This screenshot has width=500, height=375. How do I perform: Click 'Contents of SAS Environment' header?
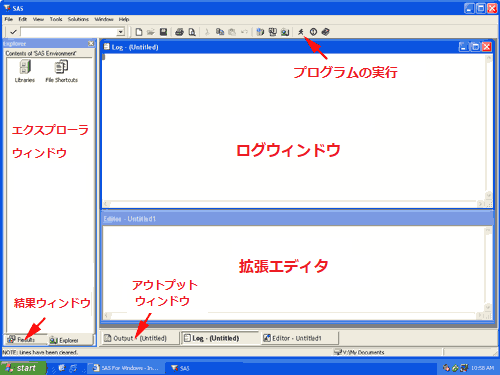tap(41, 53)
